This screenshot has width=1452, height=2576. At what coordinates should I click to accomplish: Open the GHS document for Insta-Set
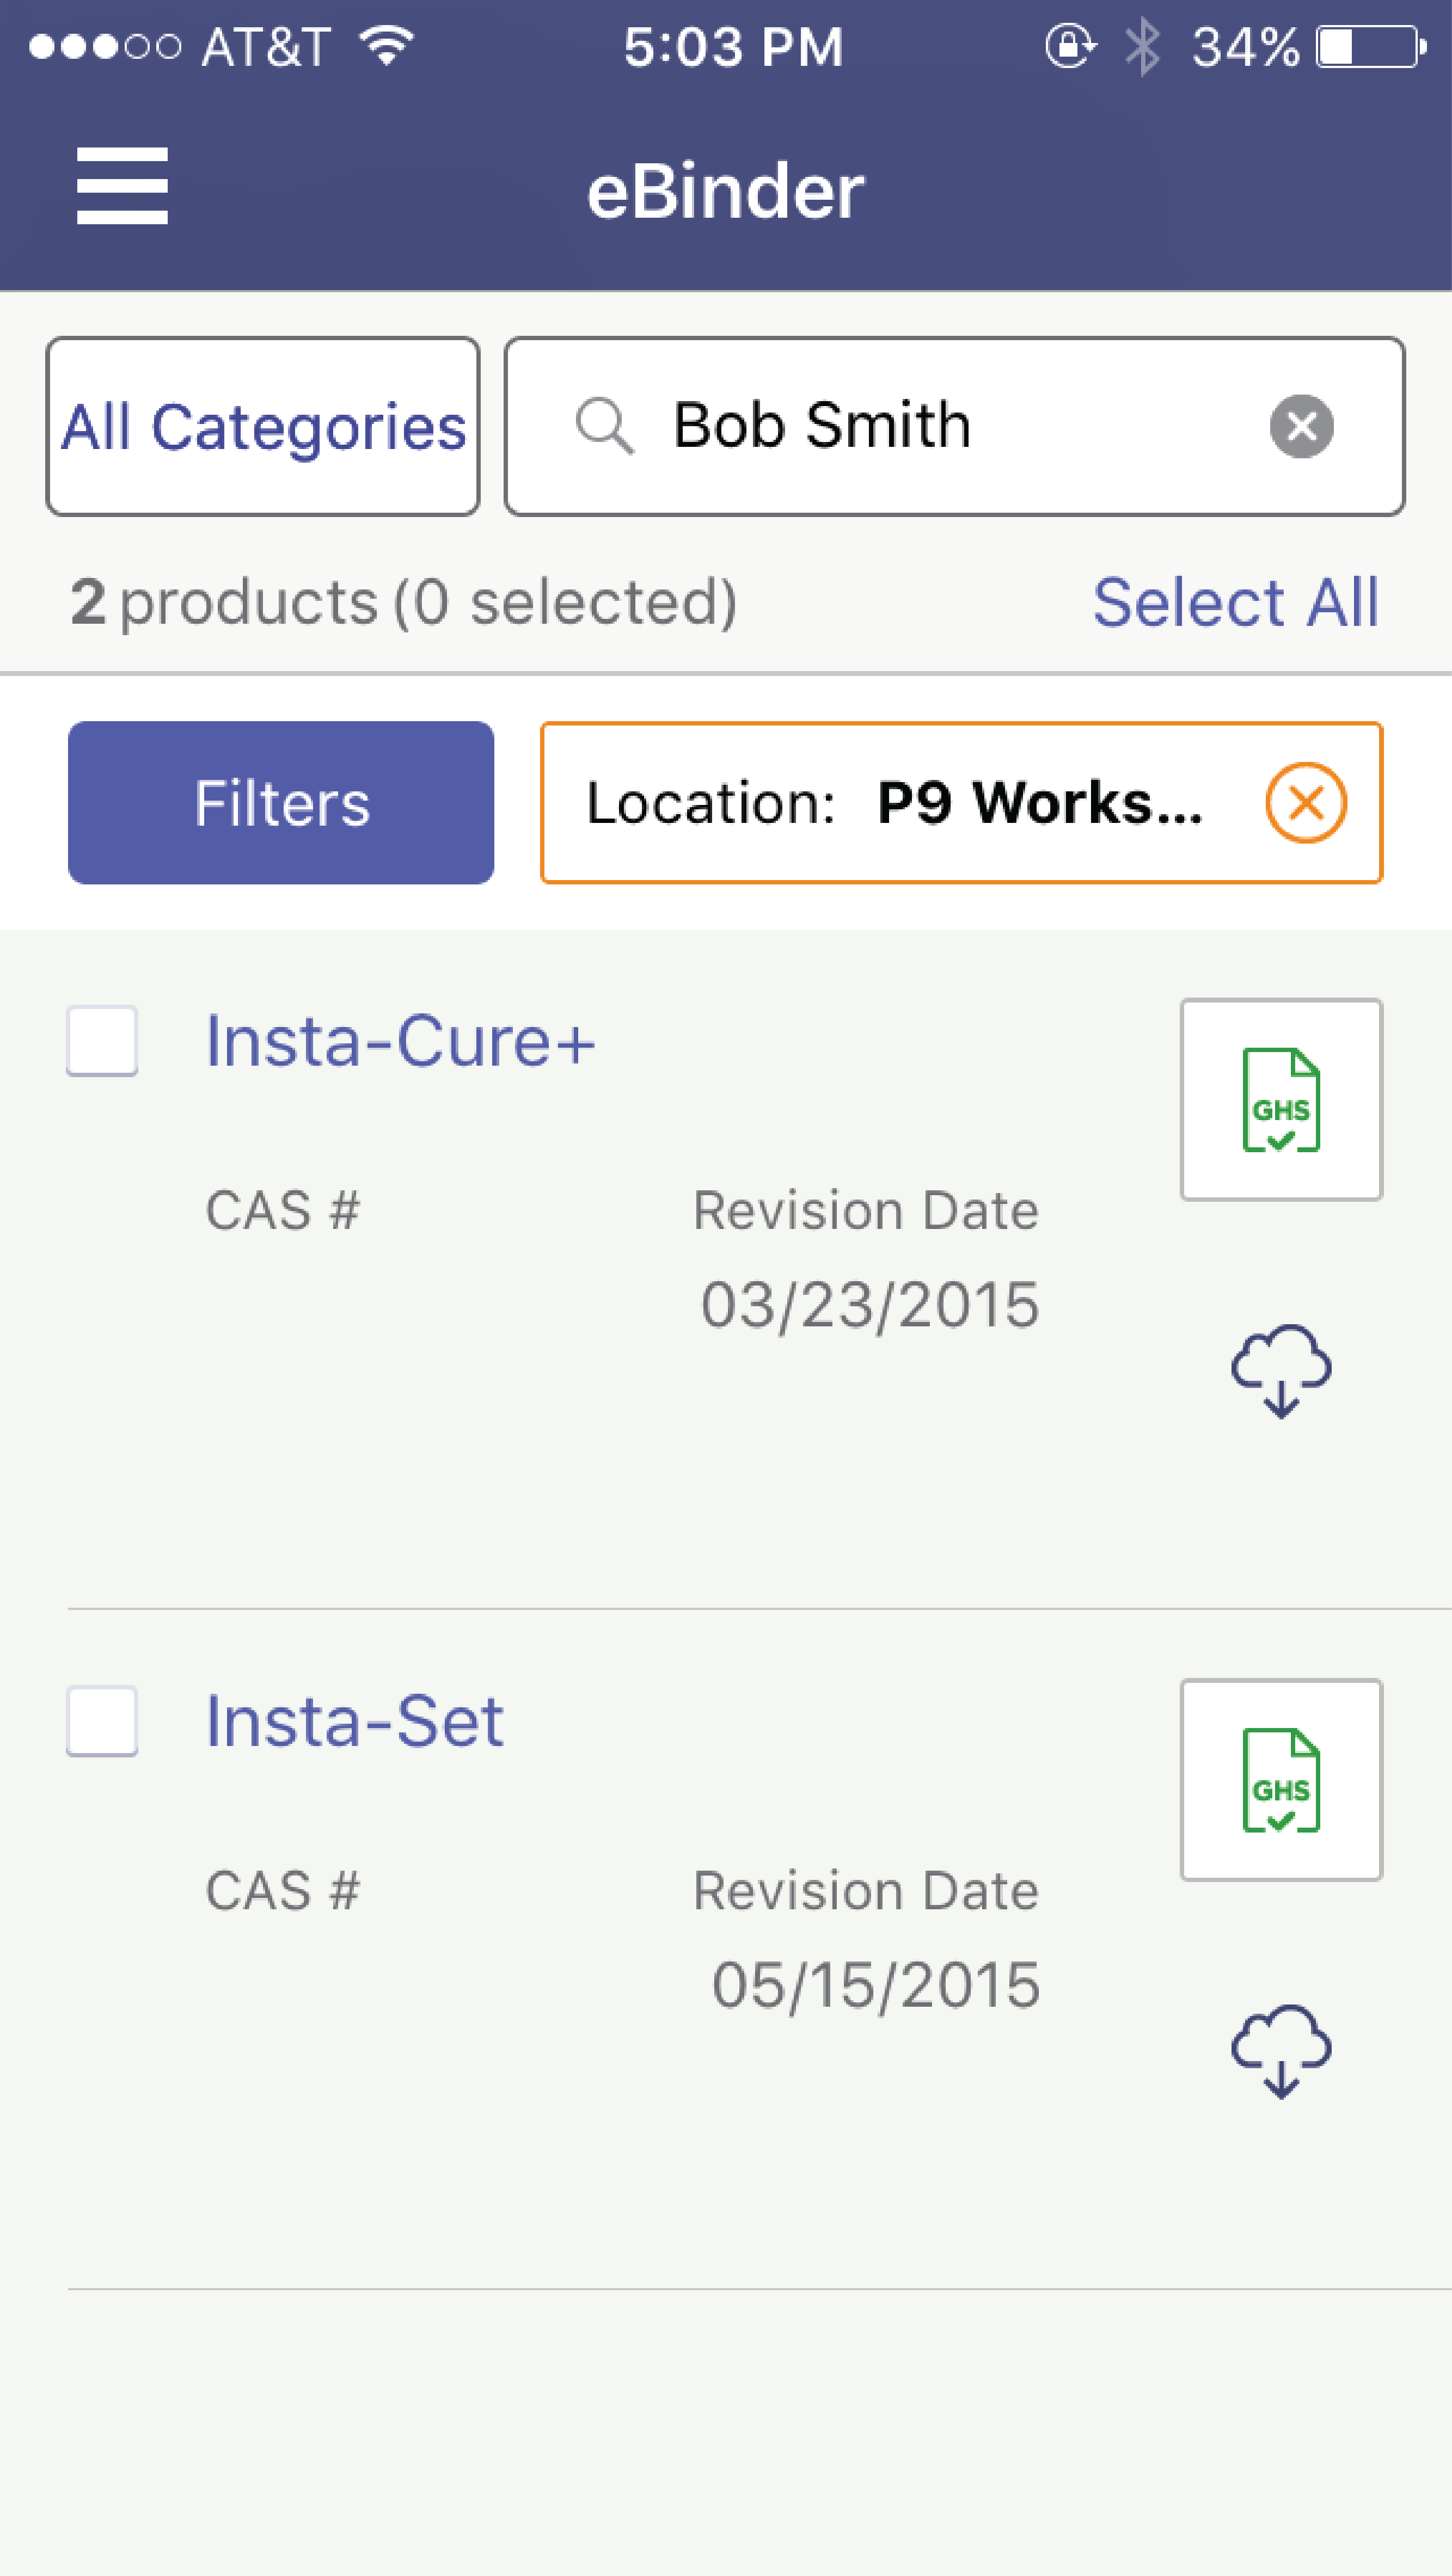pos(1281,1780)
